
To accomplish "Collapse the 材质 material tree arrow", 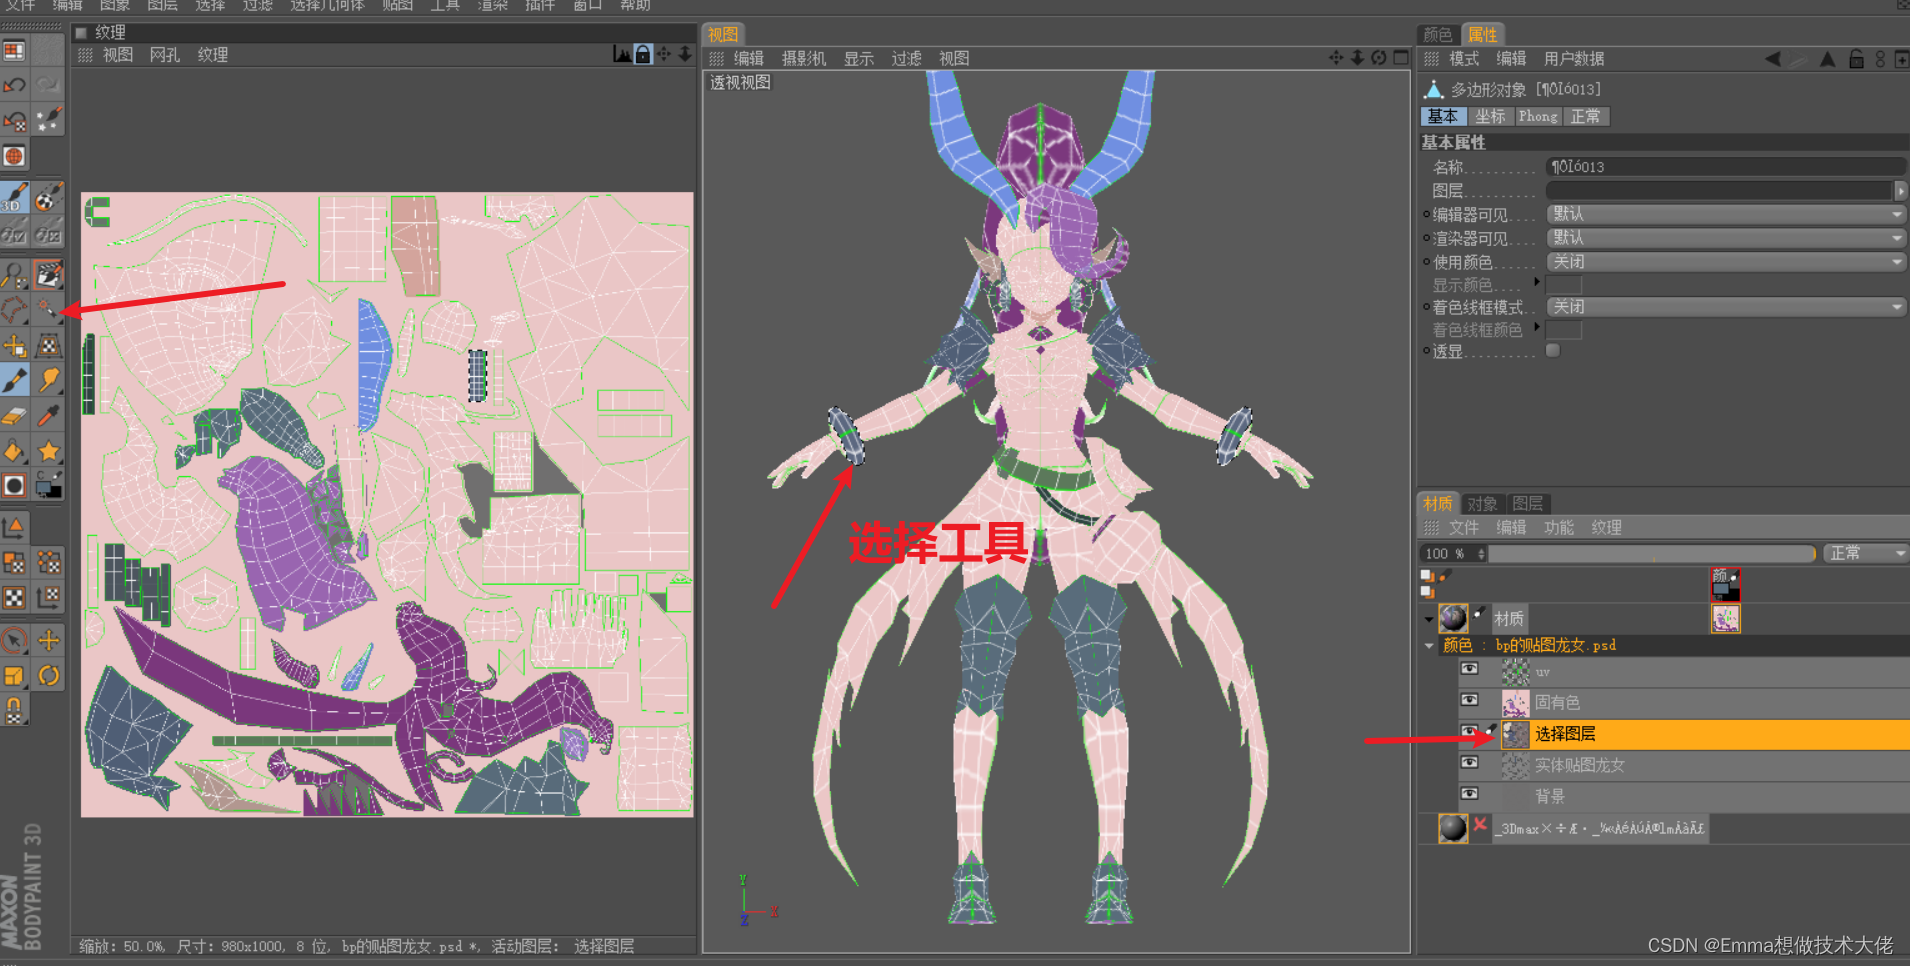I will point(1429,619).
